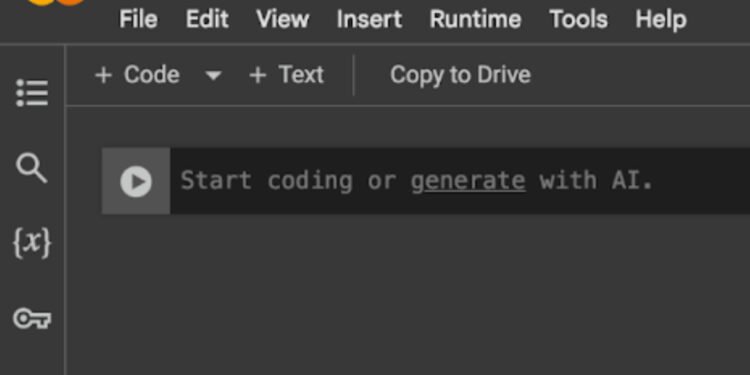Open the File menu
The height and width of the screenshot is (375, 750).
(x=138, y=20)
